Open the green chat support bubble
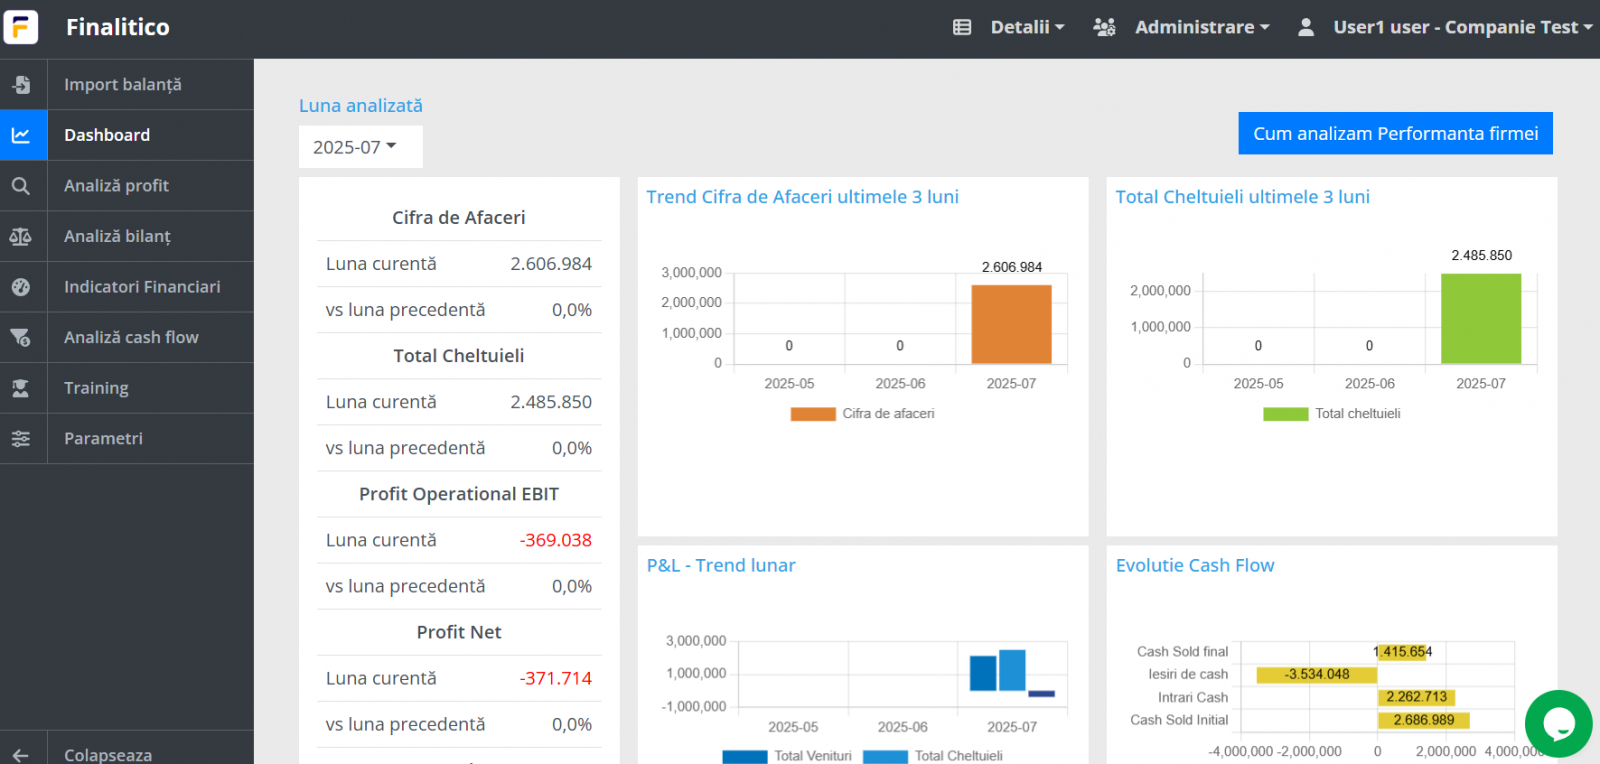Viewport: 1600px width, 764px height. click(x=1558, y=723)
